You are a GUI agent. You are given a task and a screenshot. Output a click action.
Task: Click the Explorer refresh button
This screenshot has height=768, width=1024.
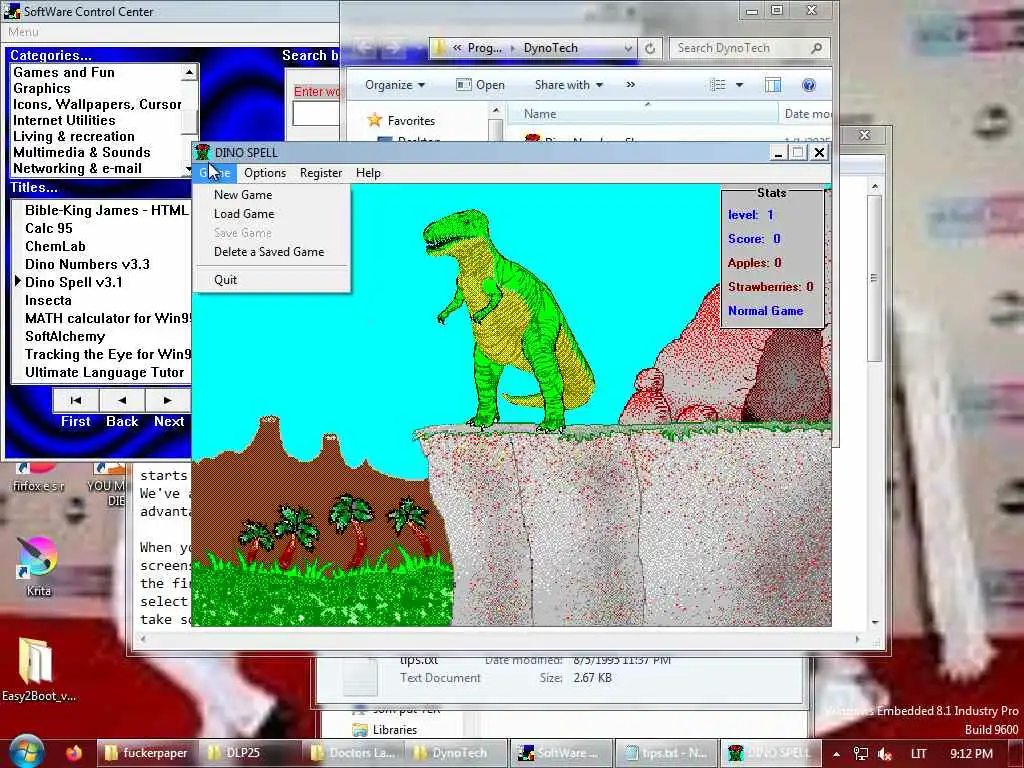[650, 48]
